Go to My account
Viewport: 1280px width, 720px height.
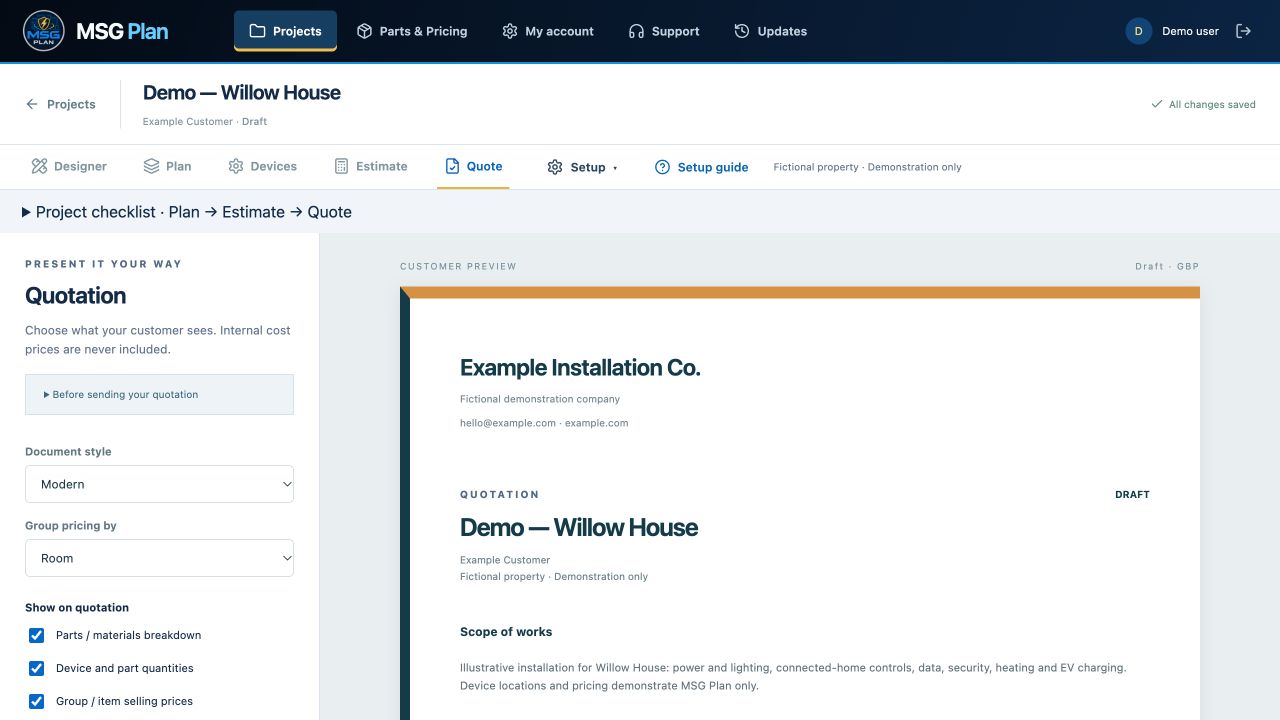[x=548, y=31]
